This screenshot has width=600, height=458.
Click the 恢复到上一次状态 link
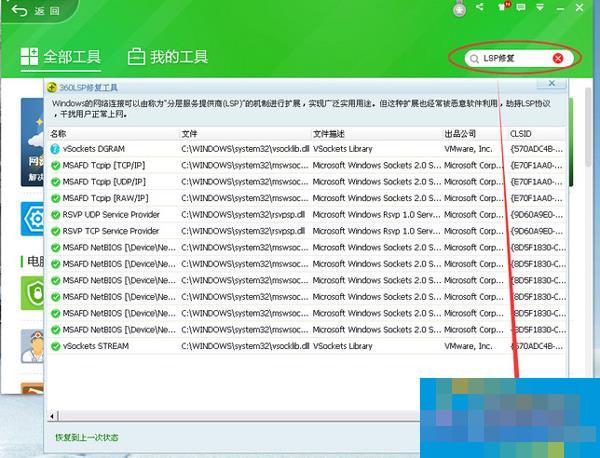tap(87, 437)
